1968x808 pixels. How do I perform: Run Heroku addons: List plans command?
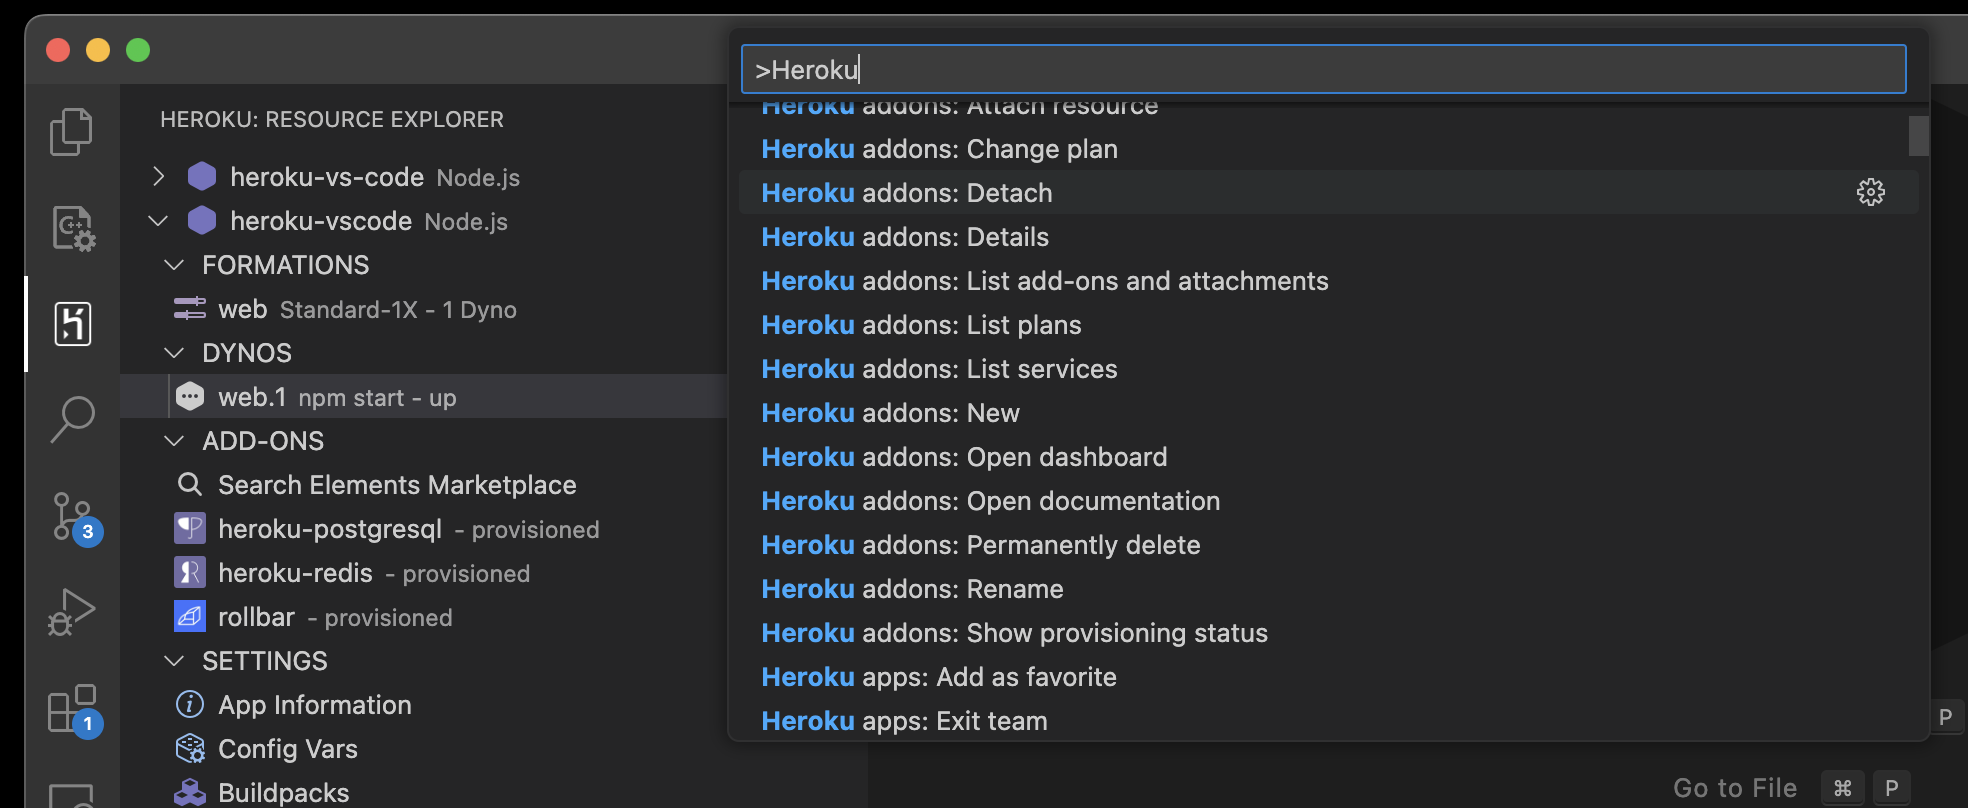(x=1328, y=325)
